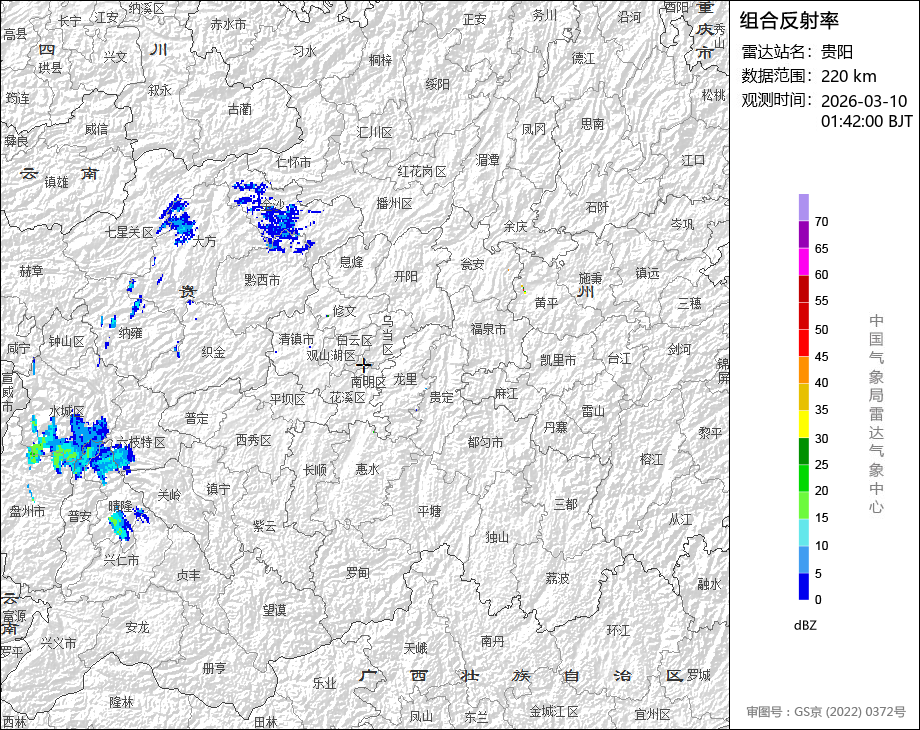Click the 兴仁市 map label
Viewport: 920px width, 730px height.
pyautogui.click(x=121, y=560)
